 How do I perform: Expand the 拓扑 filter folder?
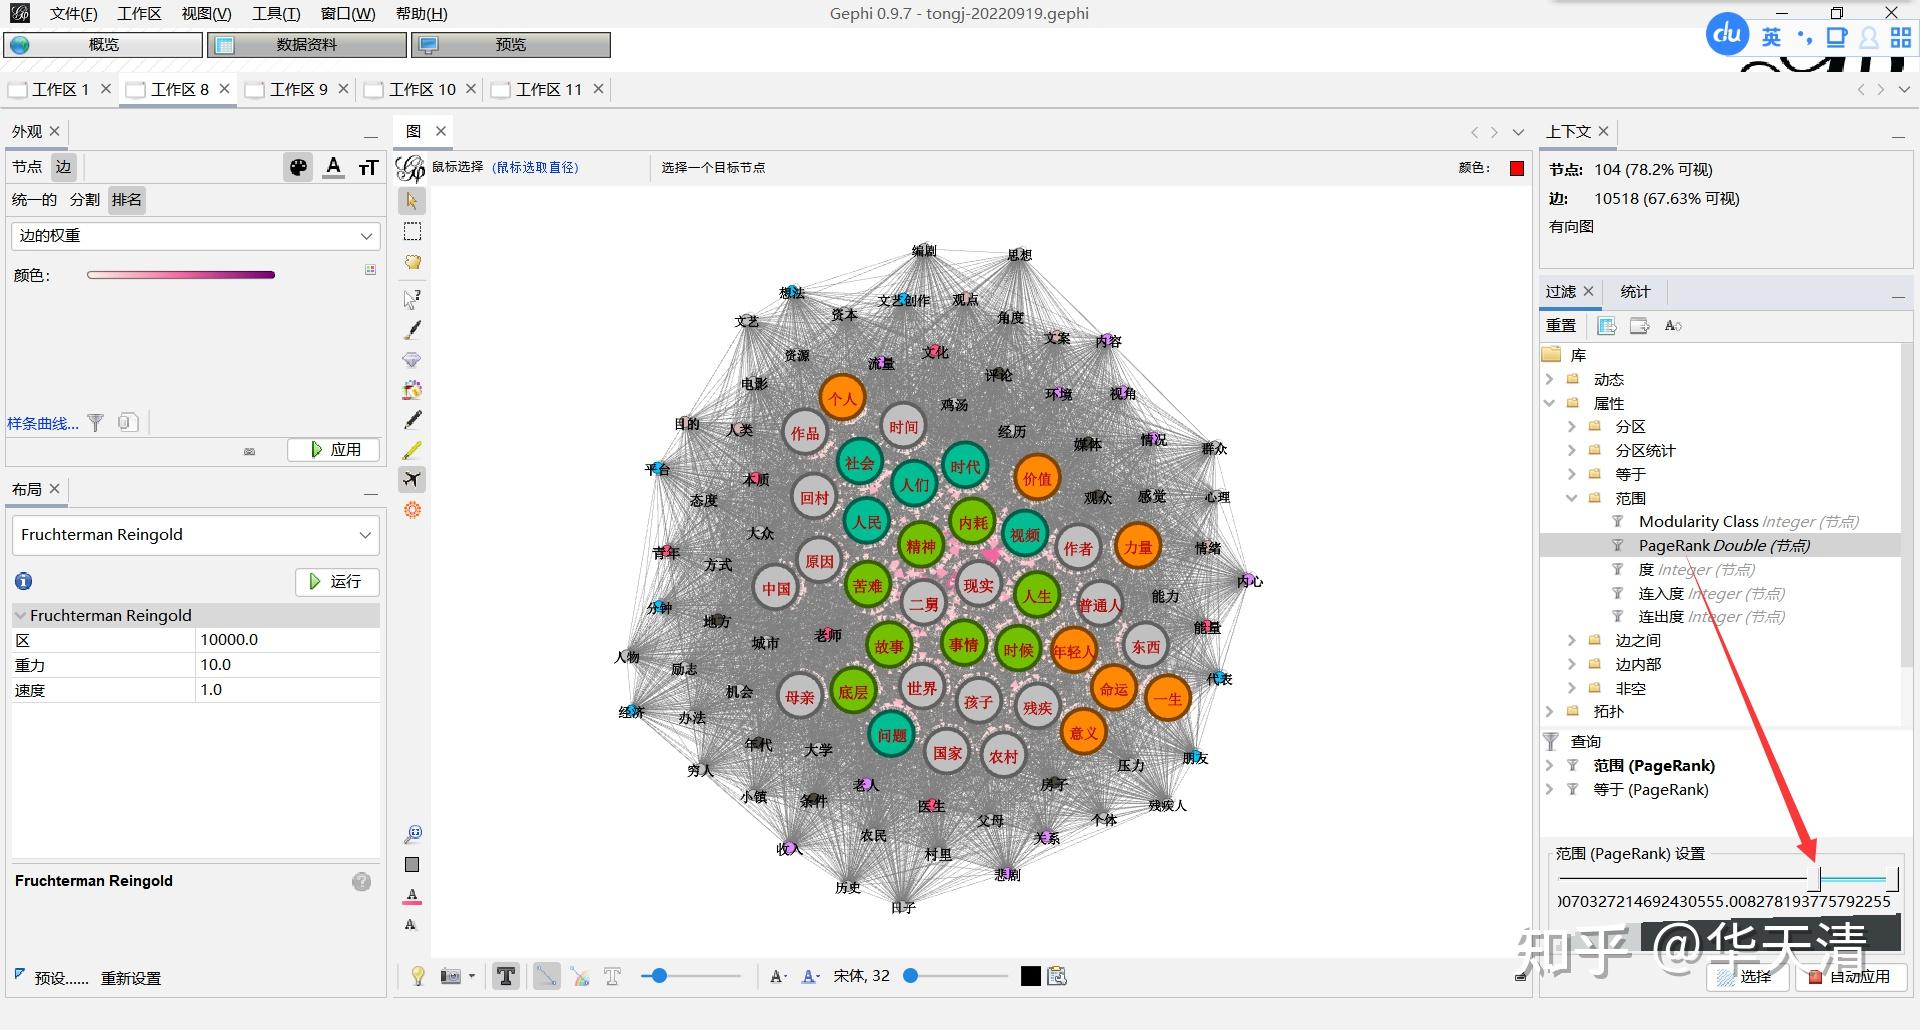[1550, 711]
